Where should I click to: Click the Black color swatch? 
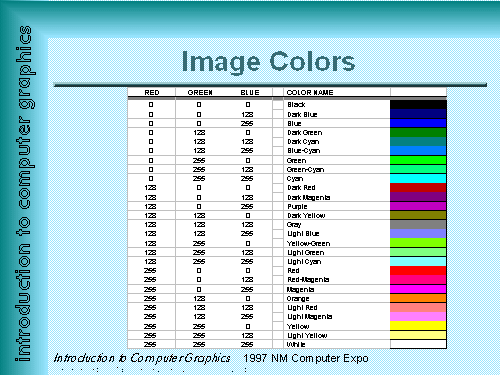click(418, 105)
